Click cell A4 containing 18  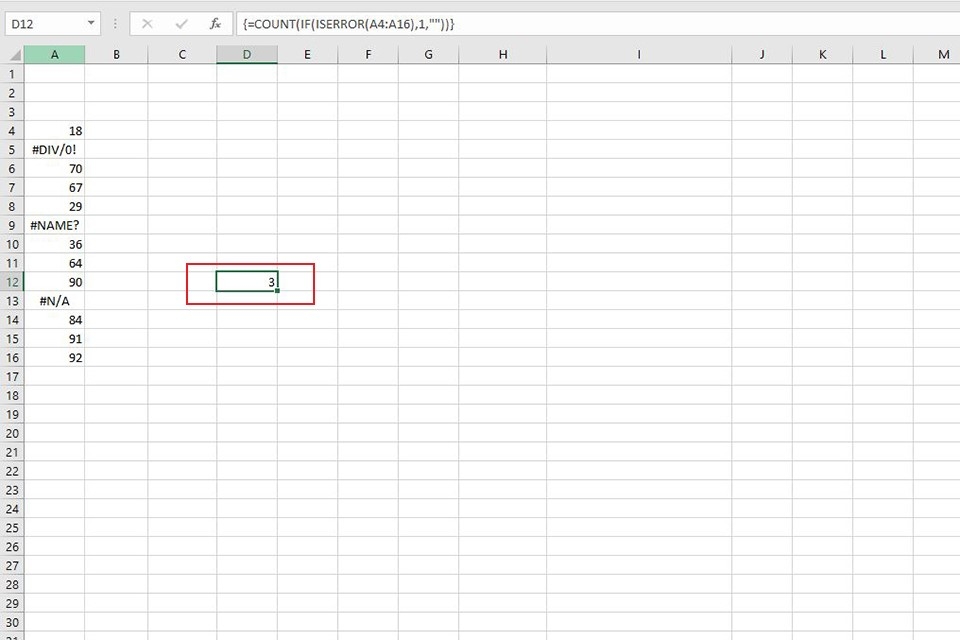(54, 131)
